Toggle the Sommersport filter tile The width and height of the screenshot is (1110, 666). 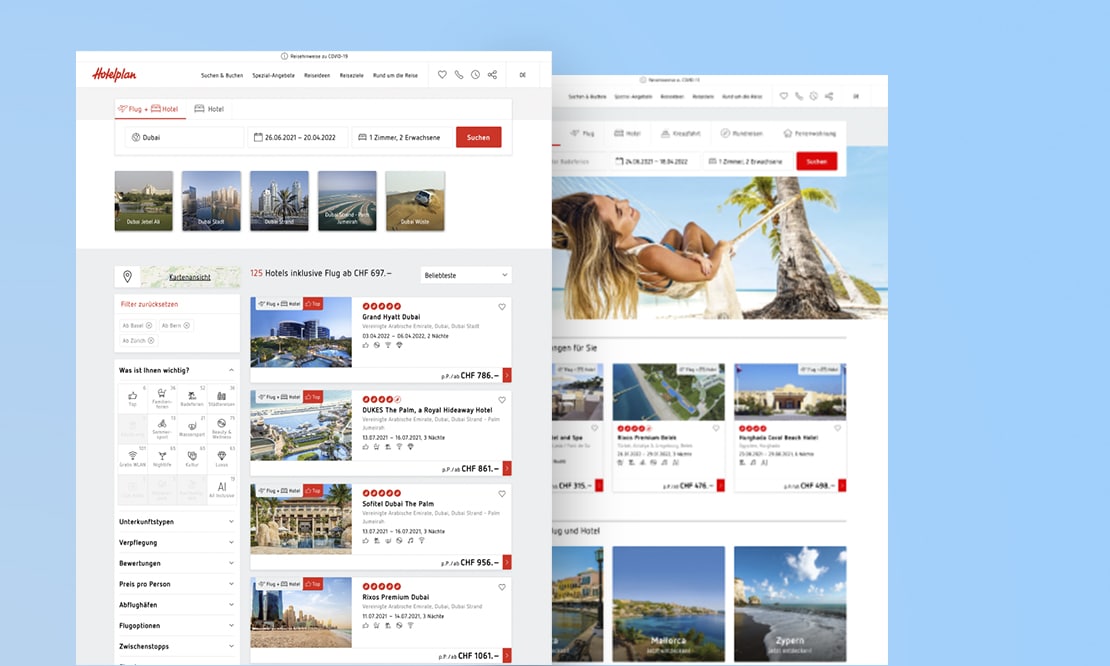162,427
